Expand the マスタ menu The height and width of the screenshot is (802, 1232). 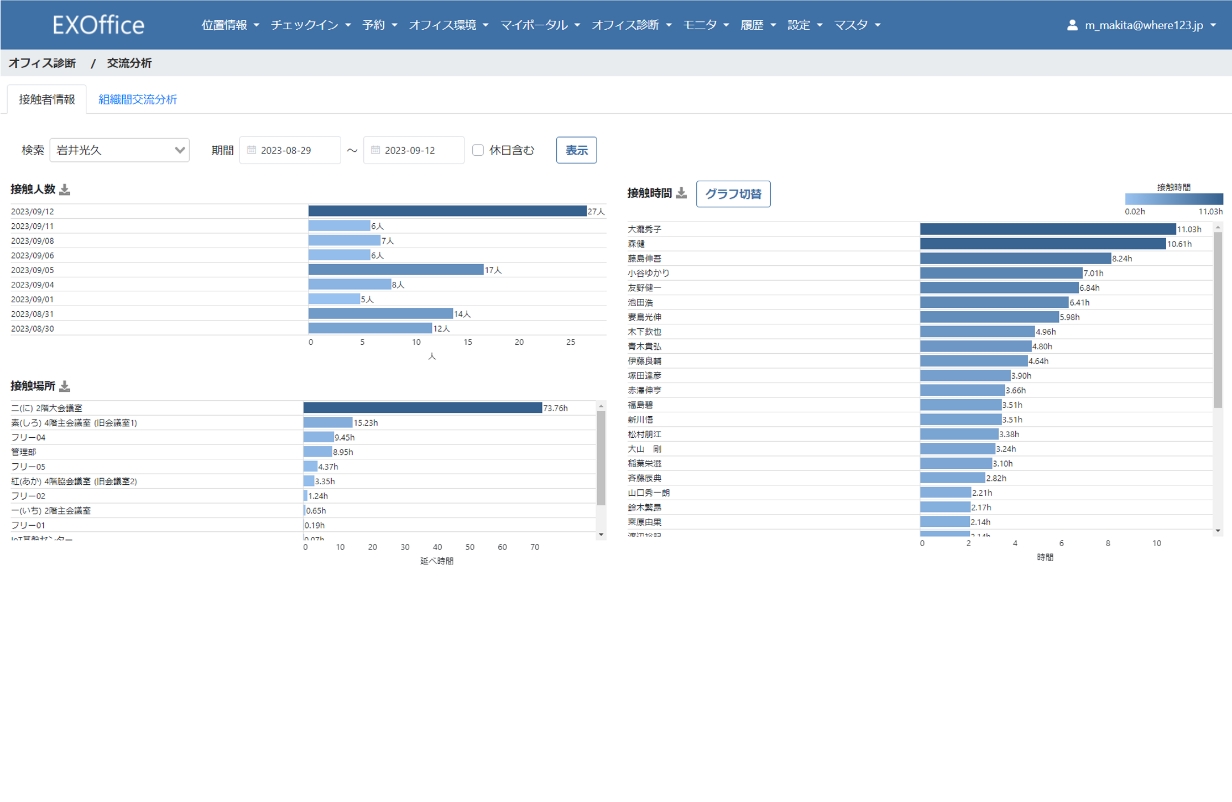tap(857, 25)
